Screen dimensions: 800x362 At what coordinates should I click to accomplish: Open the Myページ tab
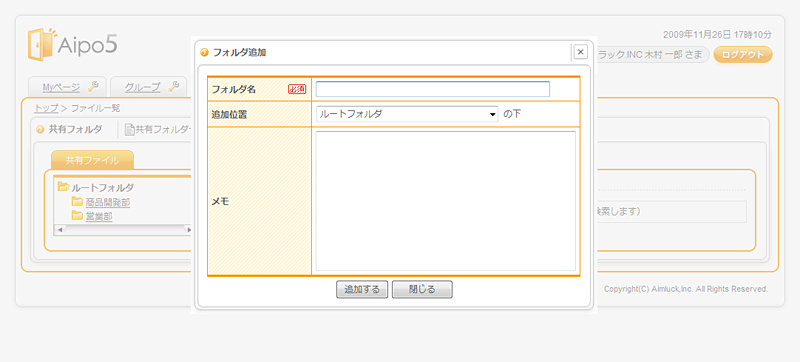click(62, 87)
